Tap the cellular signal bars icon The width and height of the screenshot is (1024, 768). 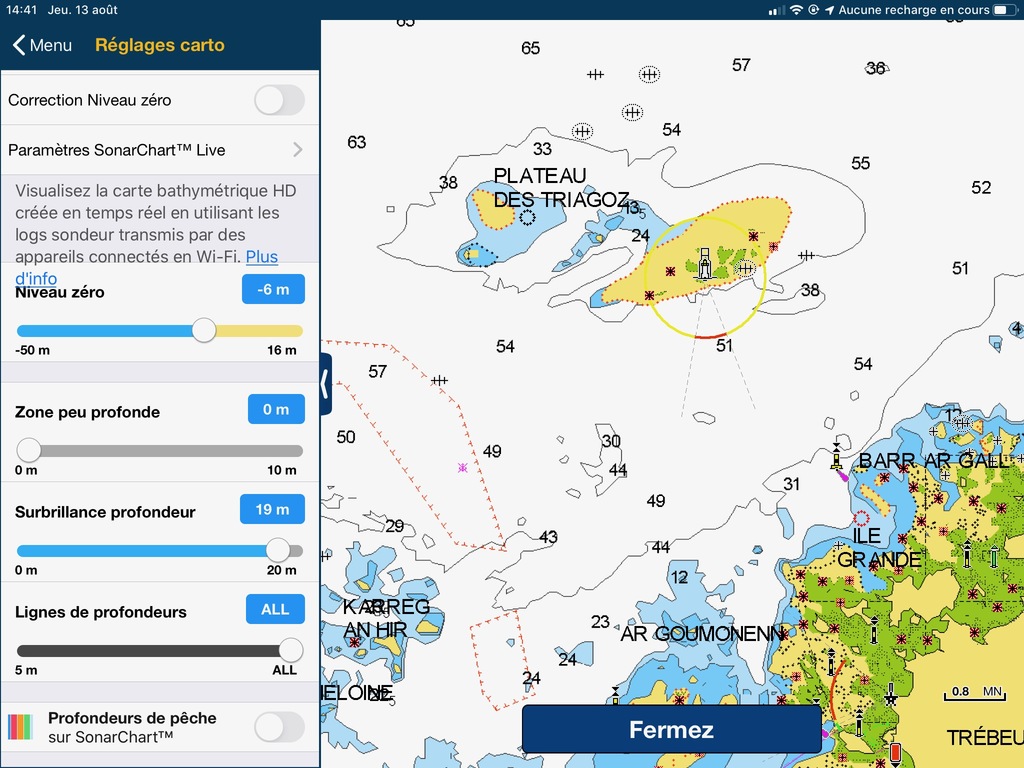coord(776,10)
